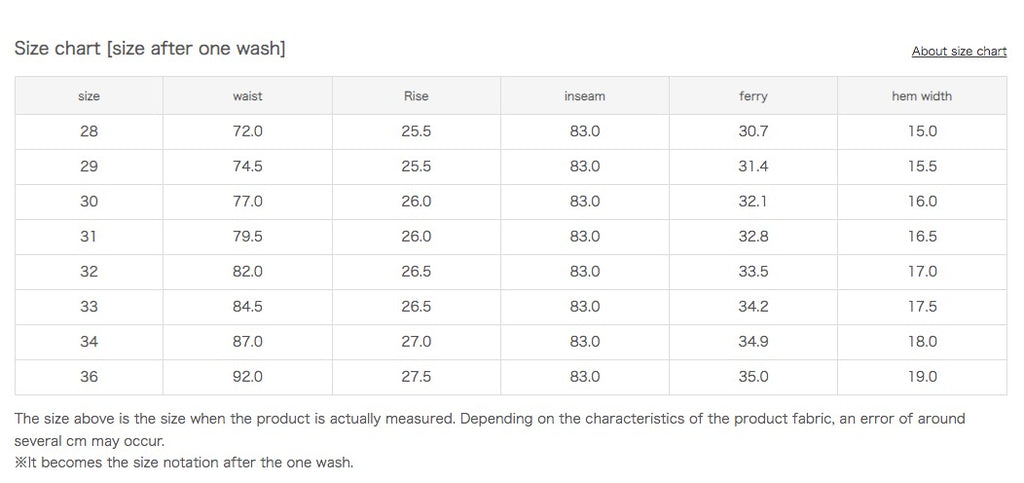The height and width of the screenshot is (483, 1024).
Task: Select the hem width column header
Action: point(921,96)
